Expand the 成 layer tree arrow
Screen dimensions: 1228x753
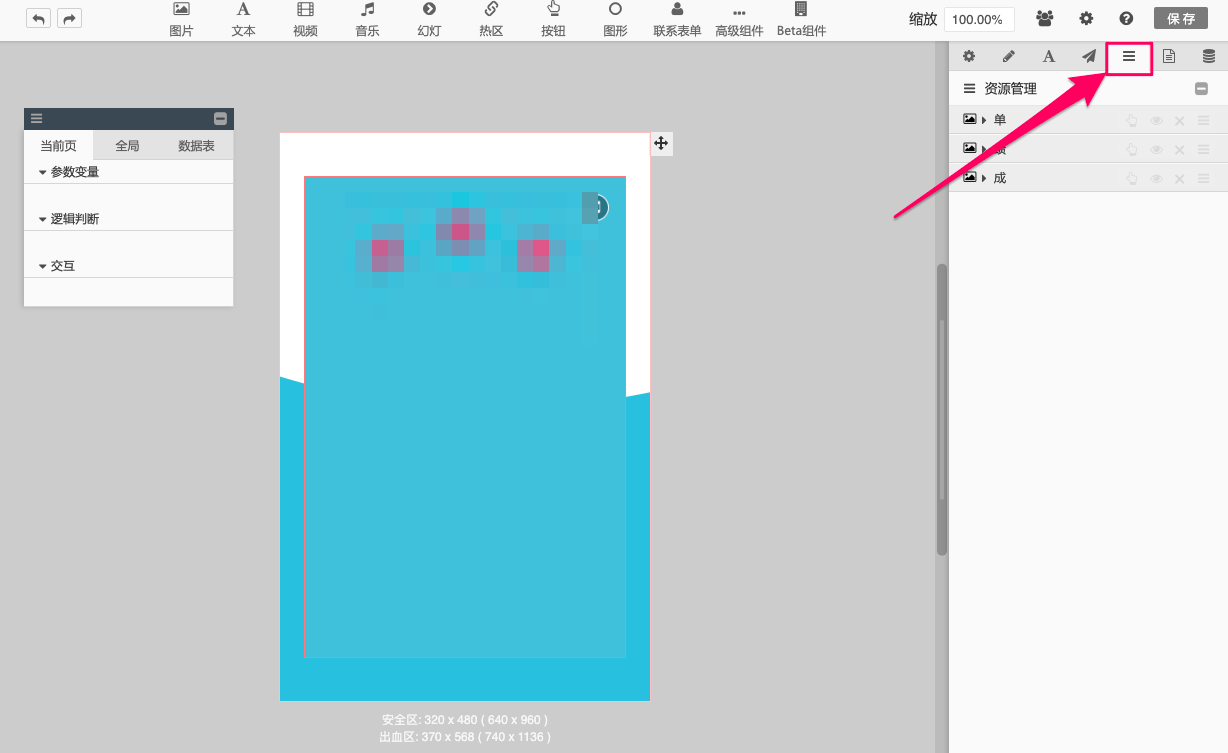click(984, 178)
